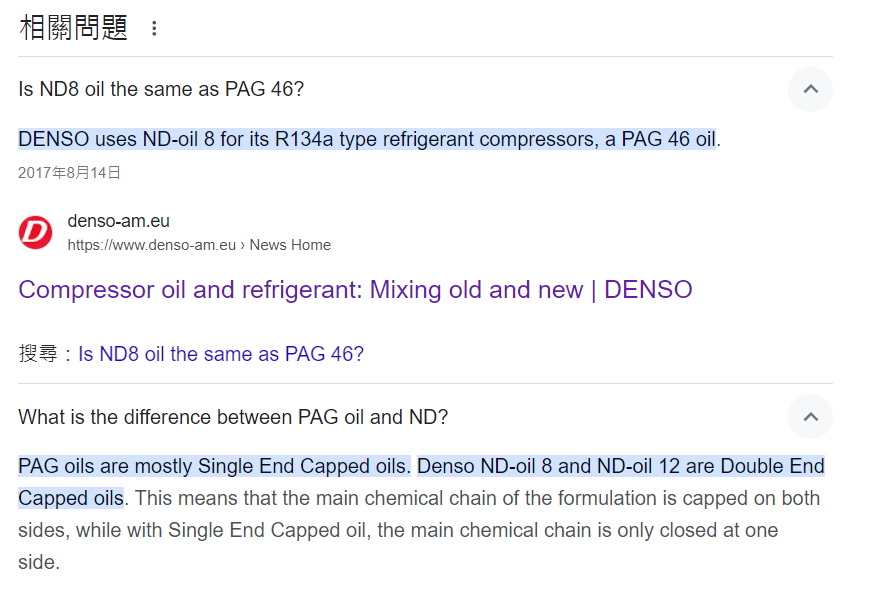Search for "Is ND8 oil the same as PAG 46?"

221,354
